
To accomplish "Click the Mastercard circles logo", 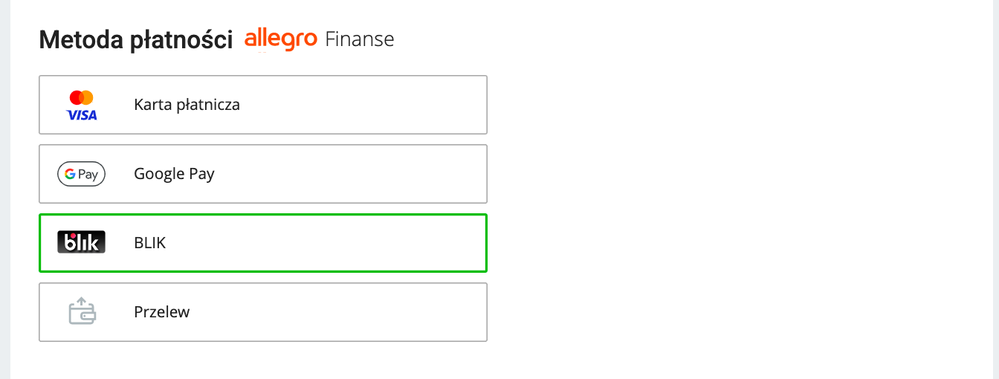I will 82,97.
